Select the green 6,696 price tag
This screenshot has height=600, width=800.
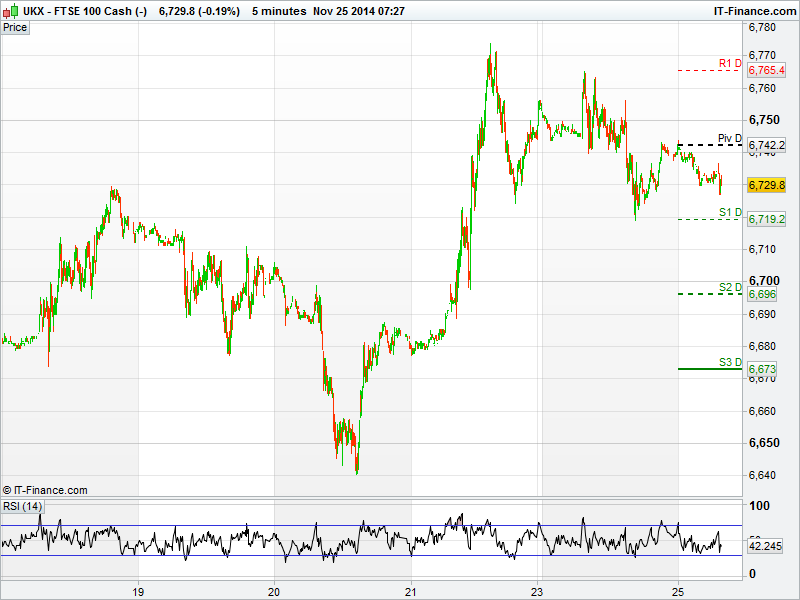tap(761, 295)
